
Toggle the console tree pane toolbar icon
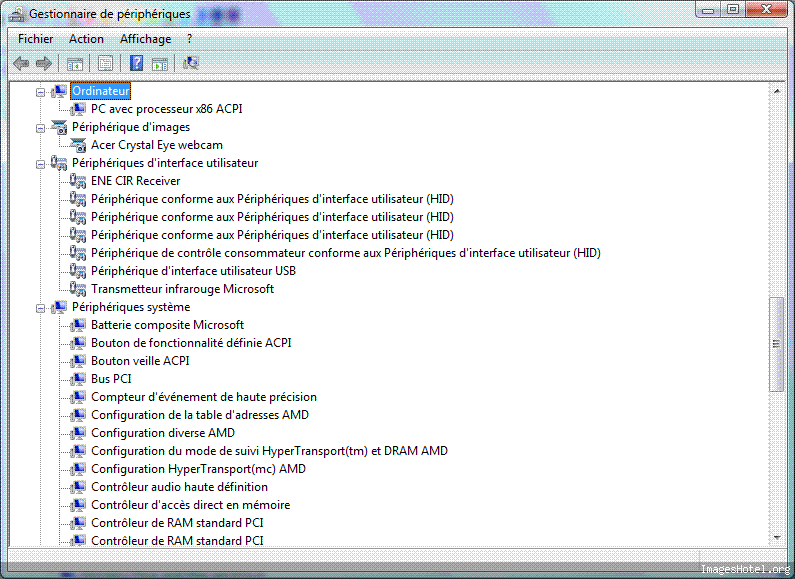coord(75,63)
